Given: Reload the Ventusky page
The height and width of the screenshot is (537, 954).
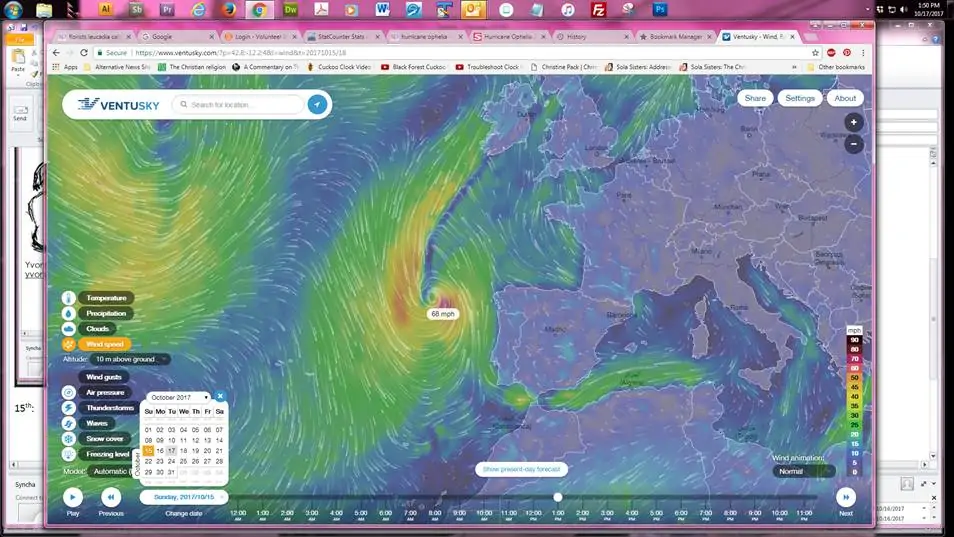Looking at the screenshot, I should (84, 53).
